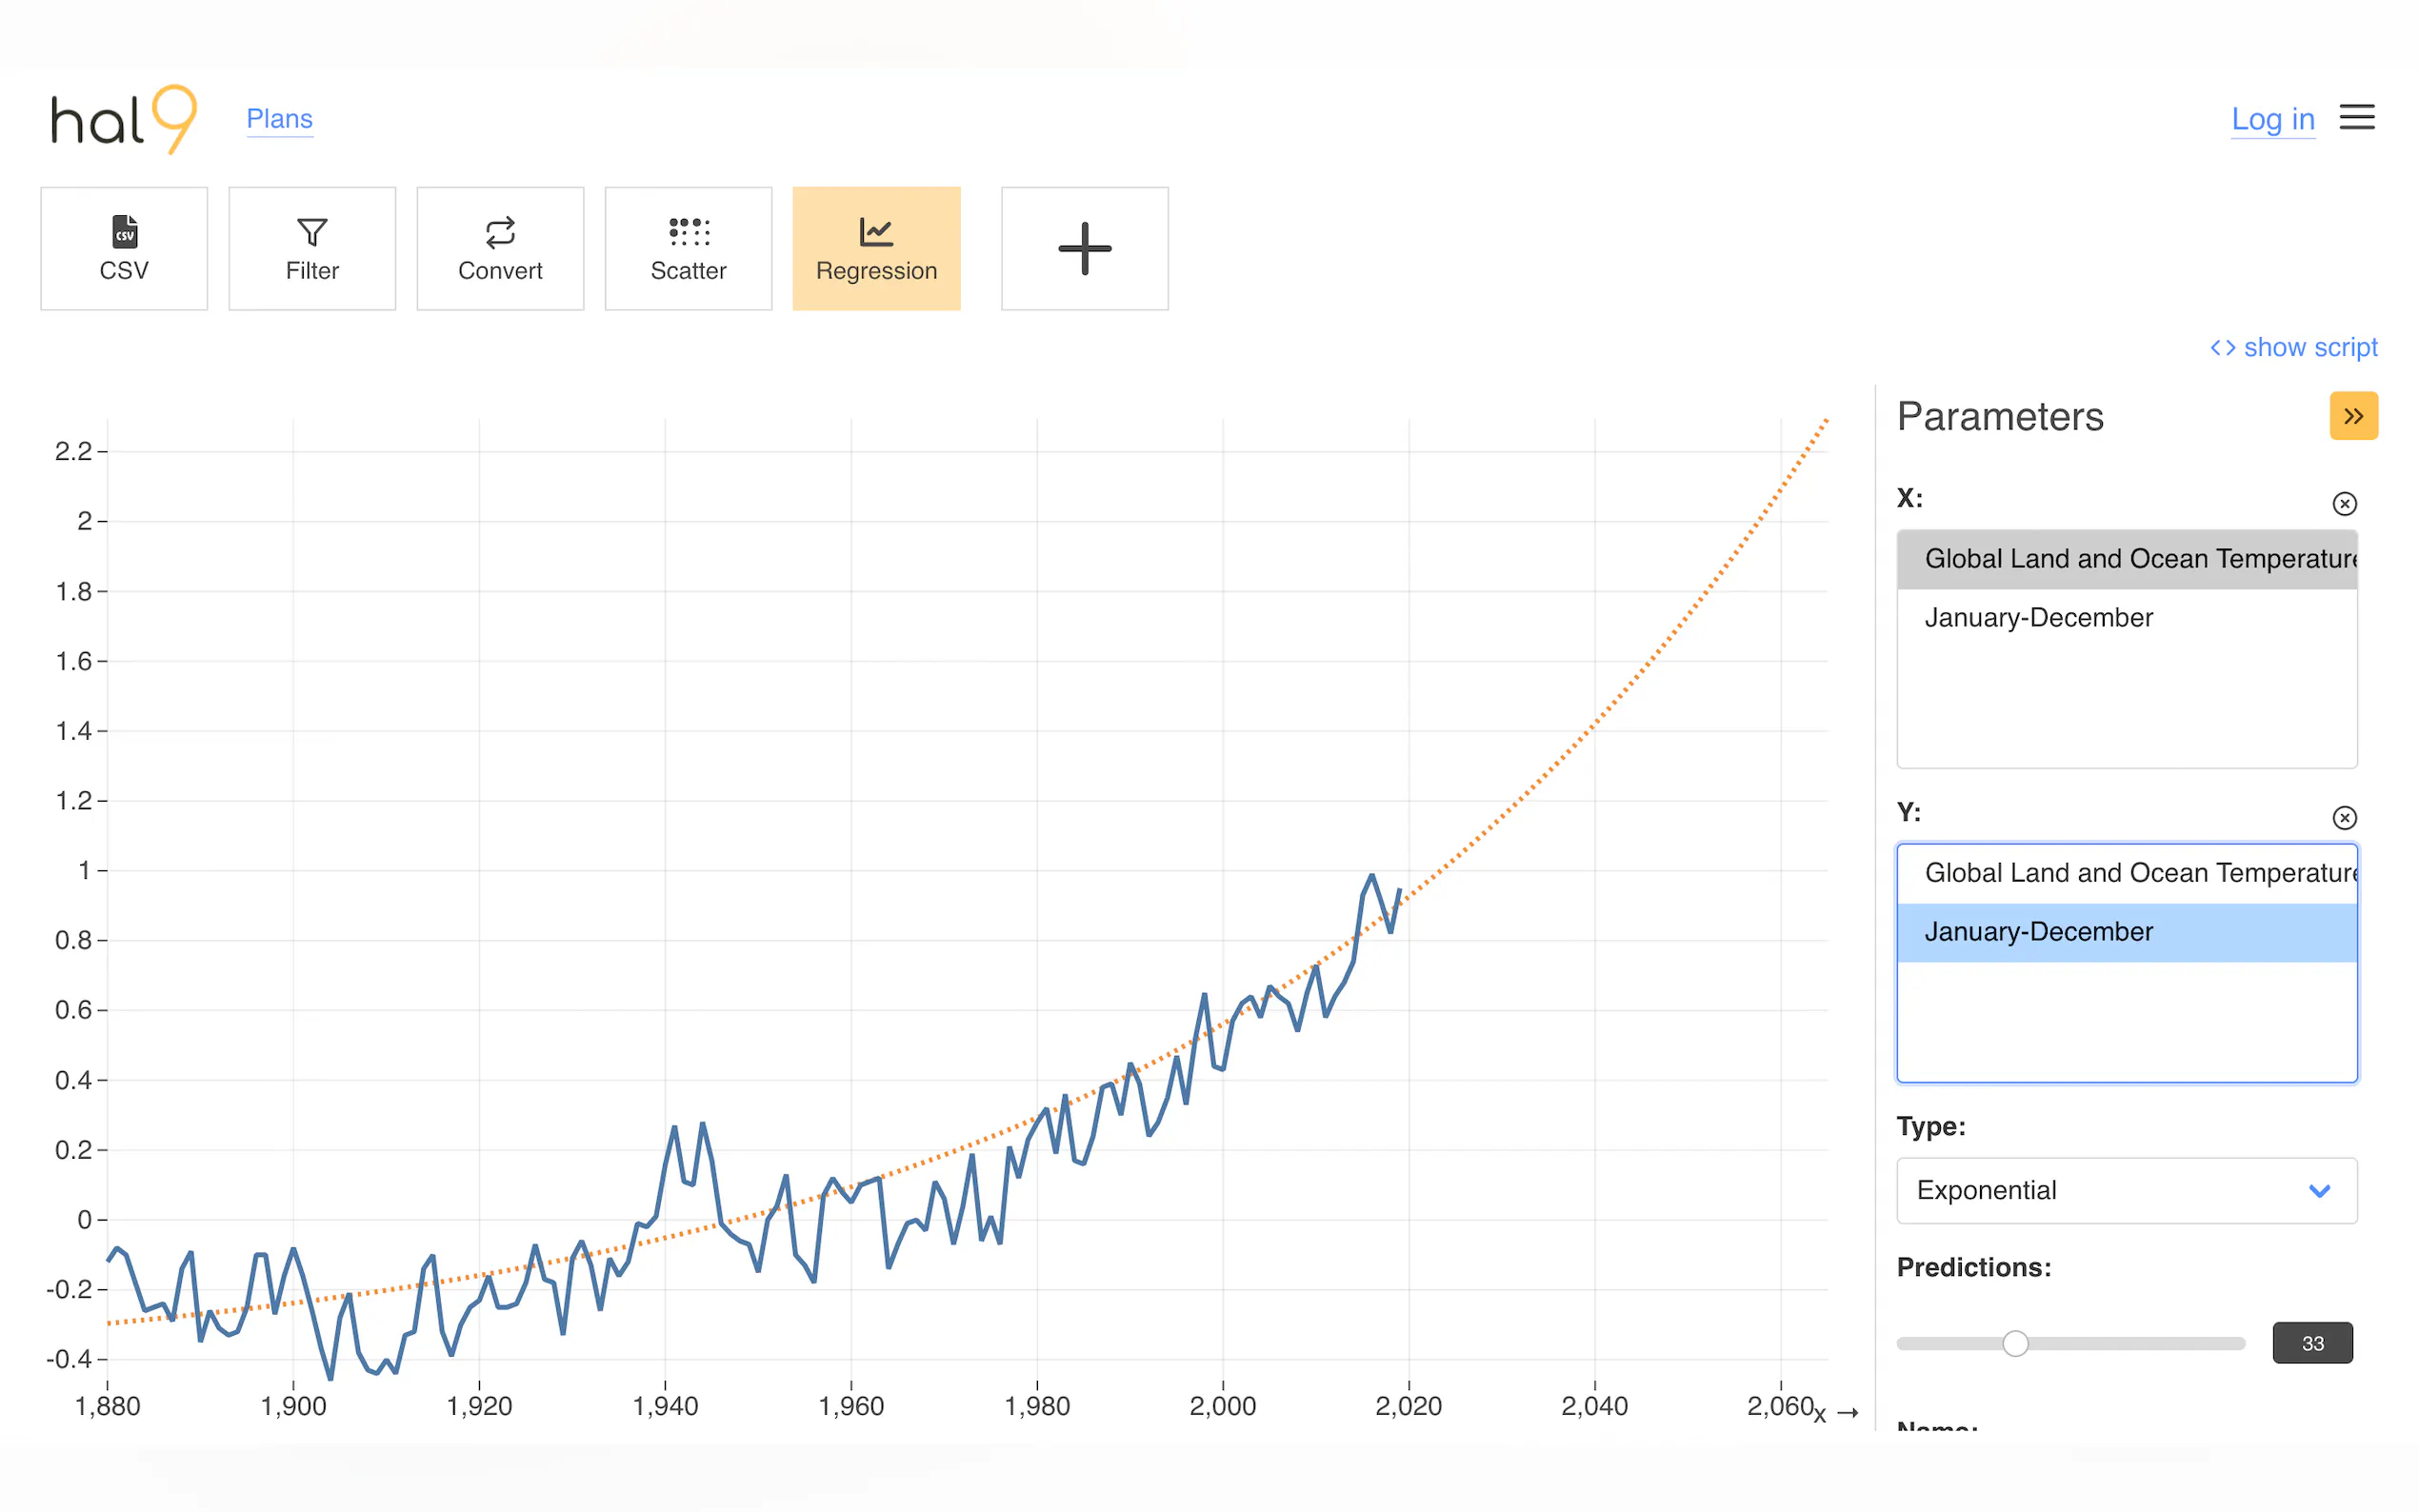This screenshot has width=2419, height=1512.
Task: Click the Type dropdown chevron arrow
Action: tap(2319, 1190)
